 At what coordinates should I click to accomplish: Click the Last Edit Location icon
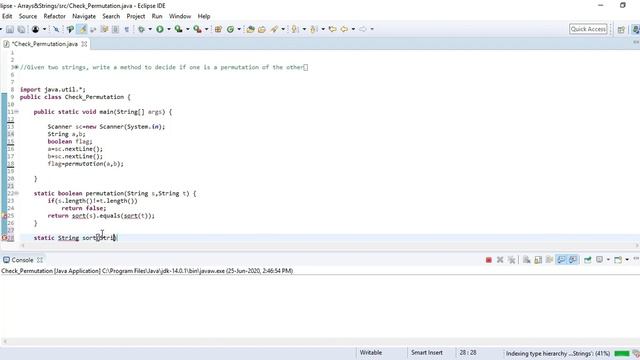click(332, 29)
